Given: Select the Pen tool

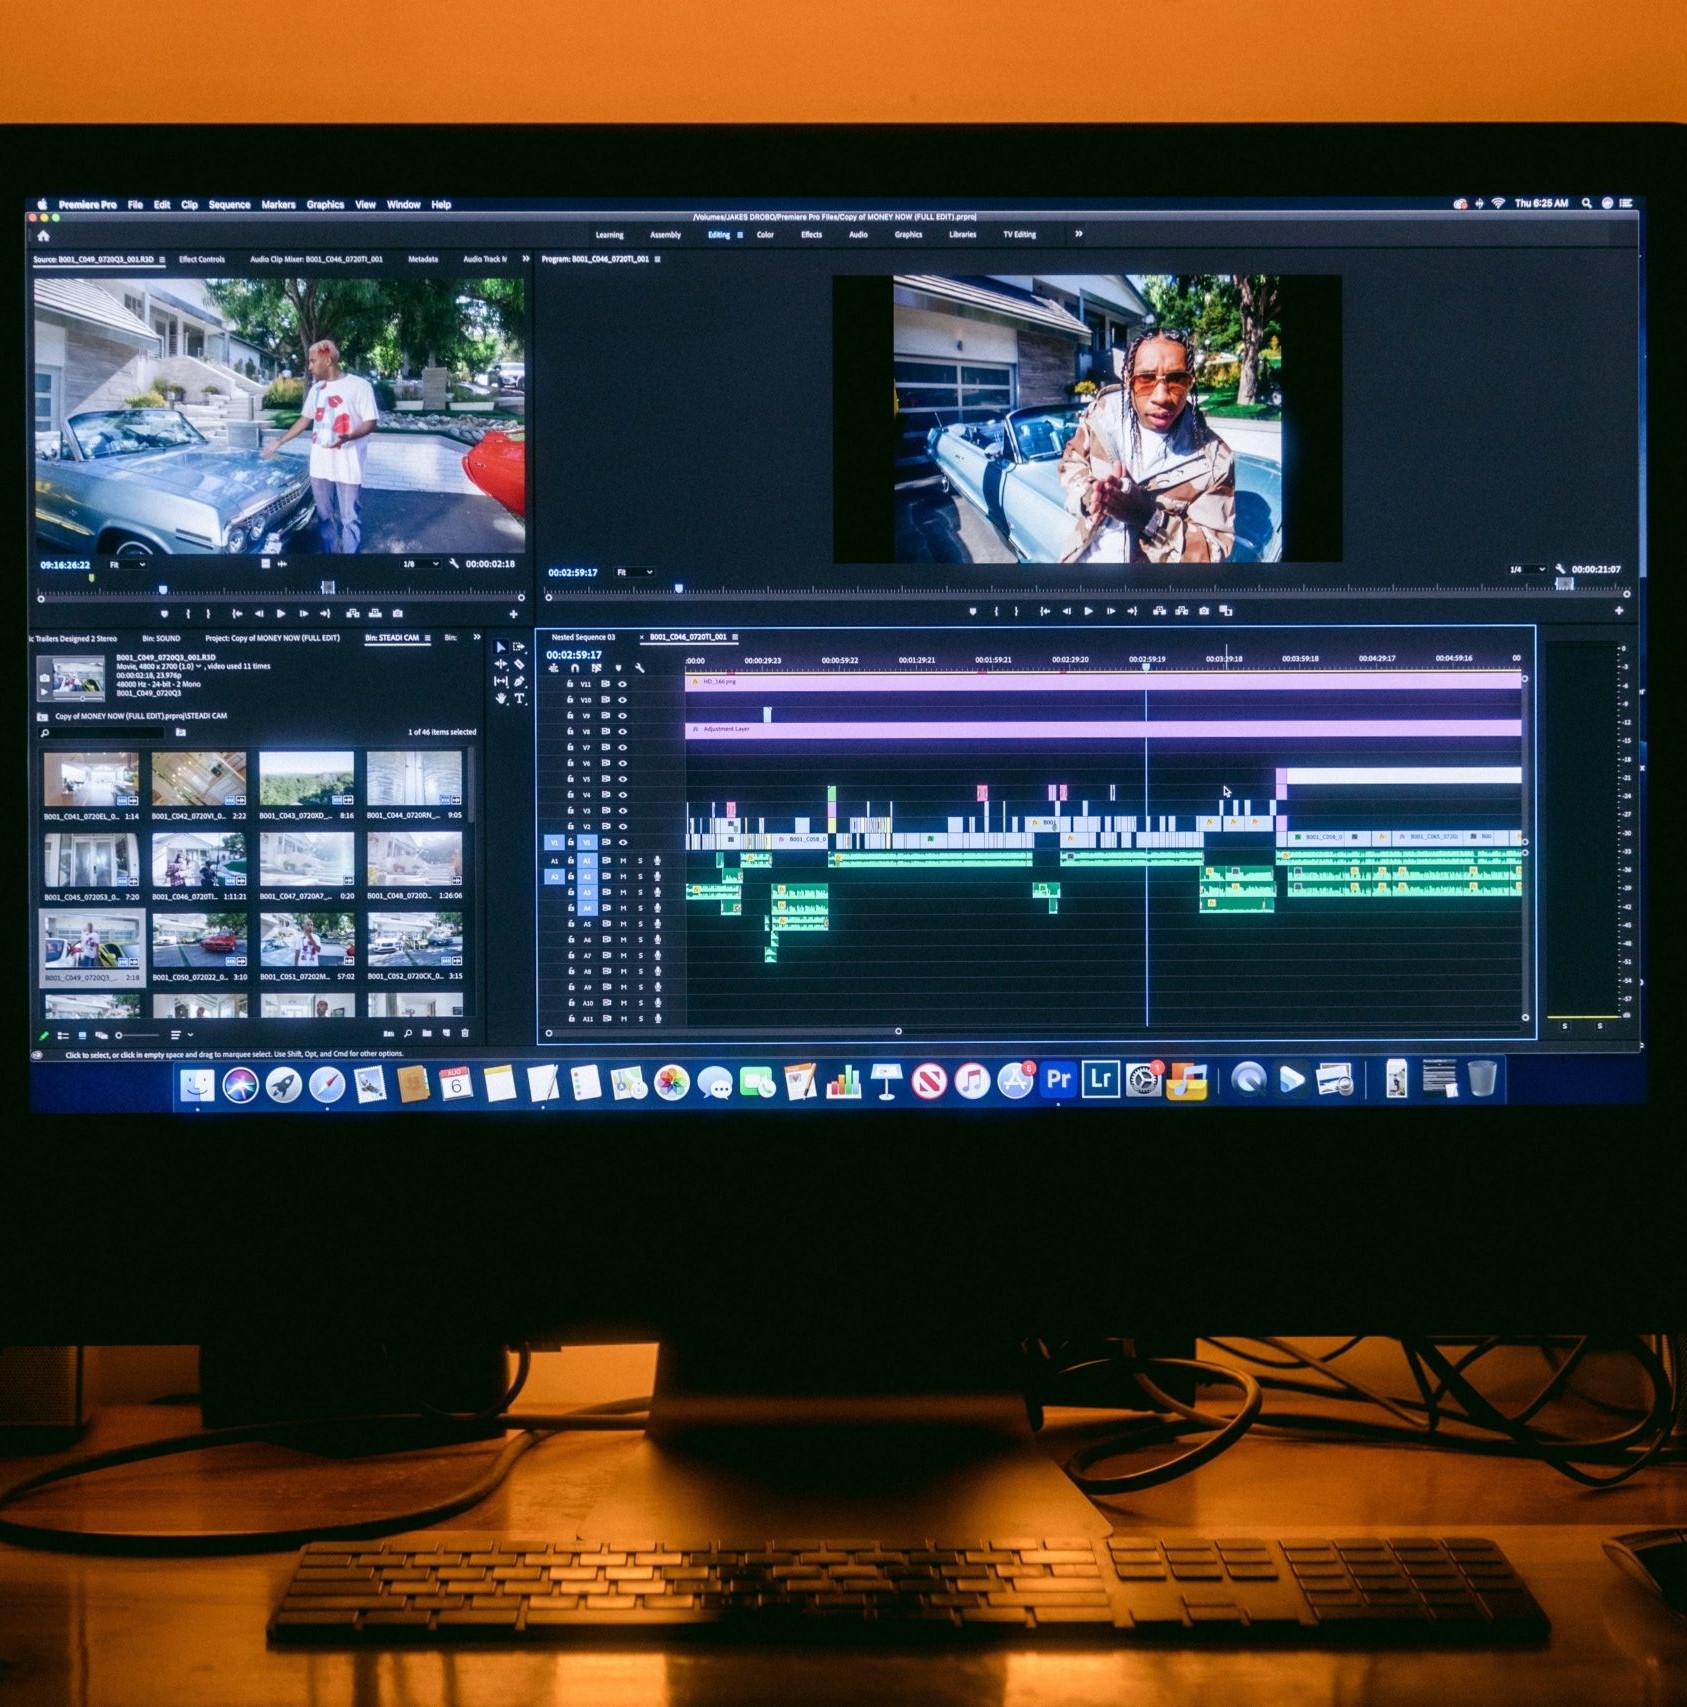Looking at the screenshot, I should (519, 681).
